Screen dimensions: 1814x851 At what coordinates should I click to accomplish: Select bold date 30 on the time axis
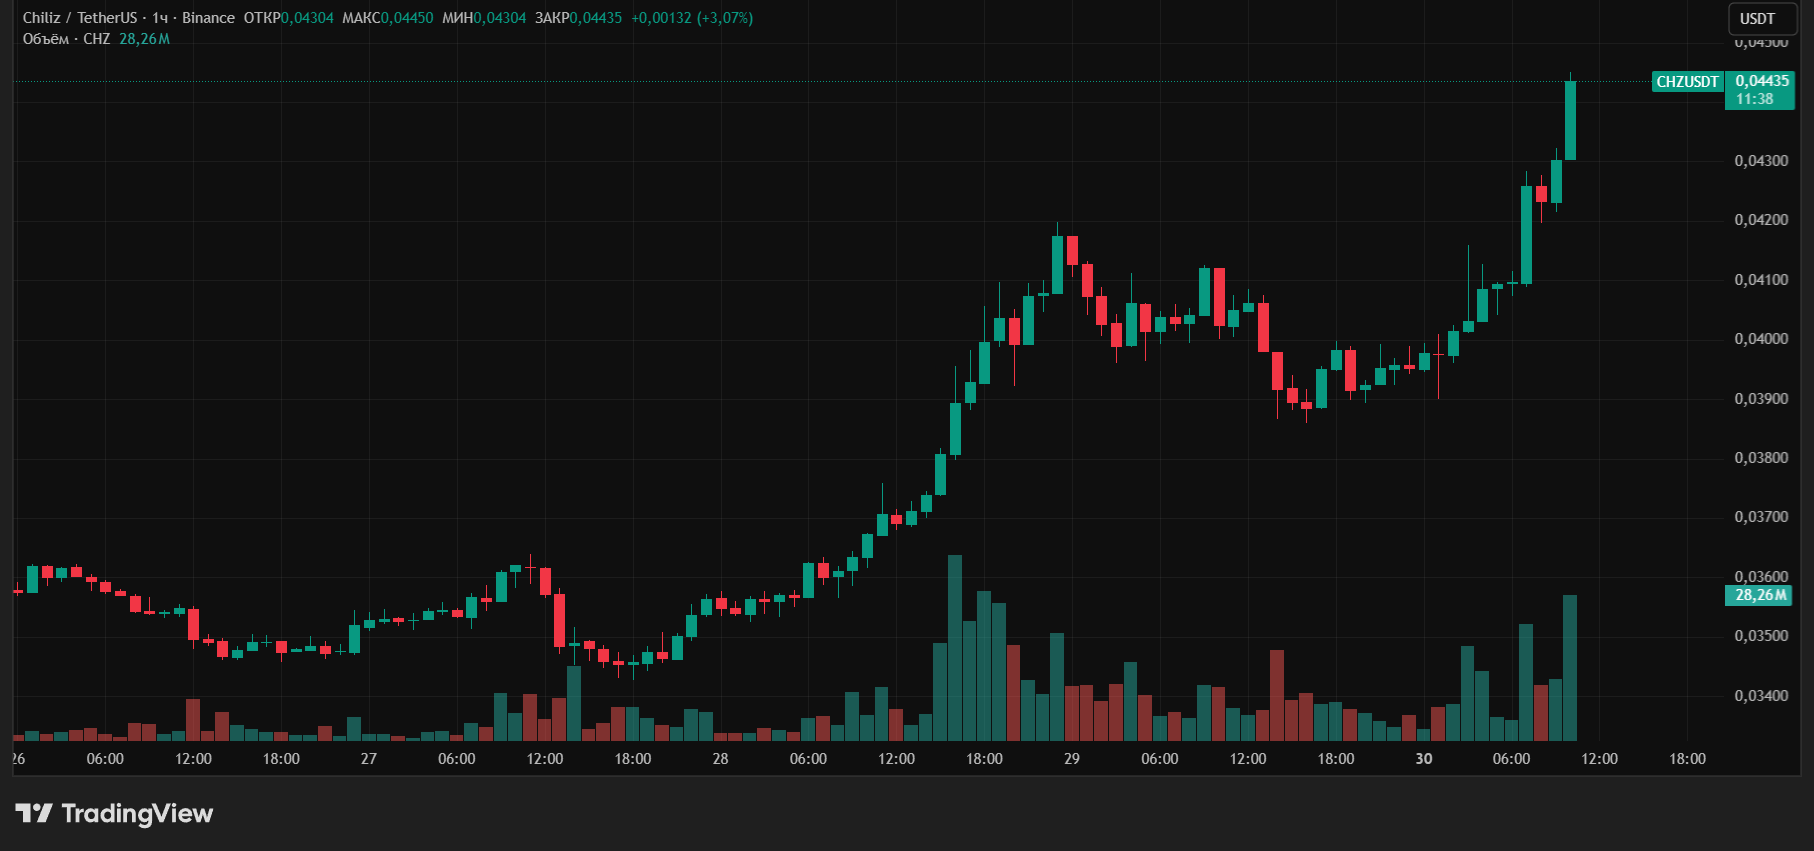pos(1423,759)
